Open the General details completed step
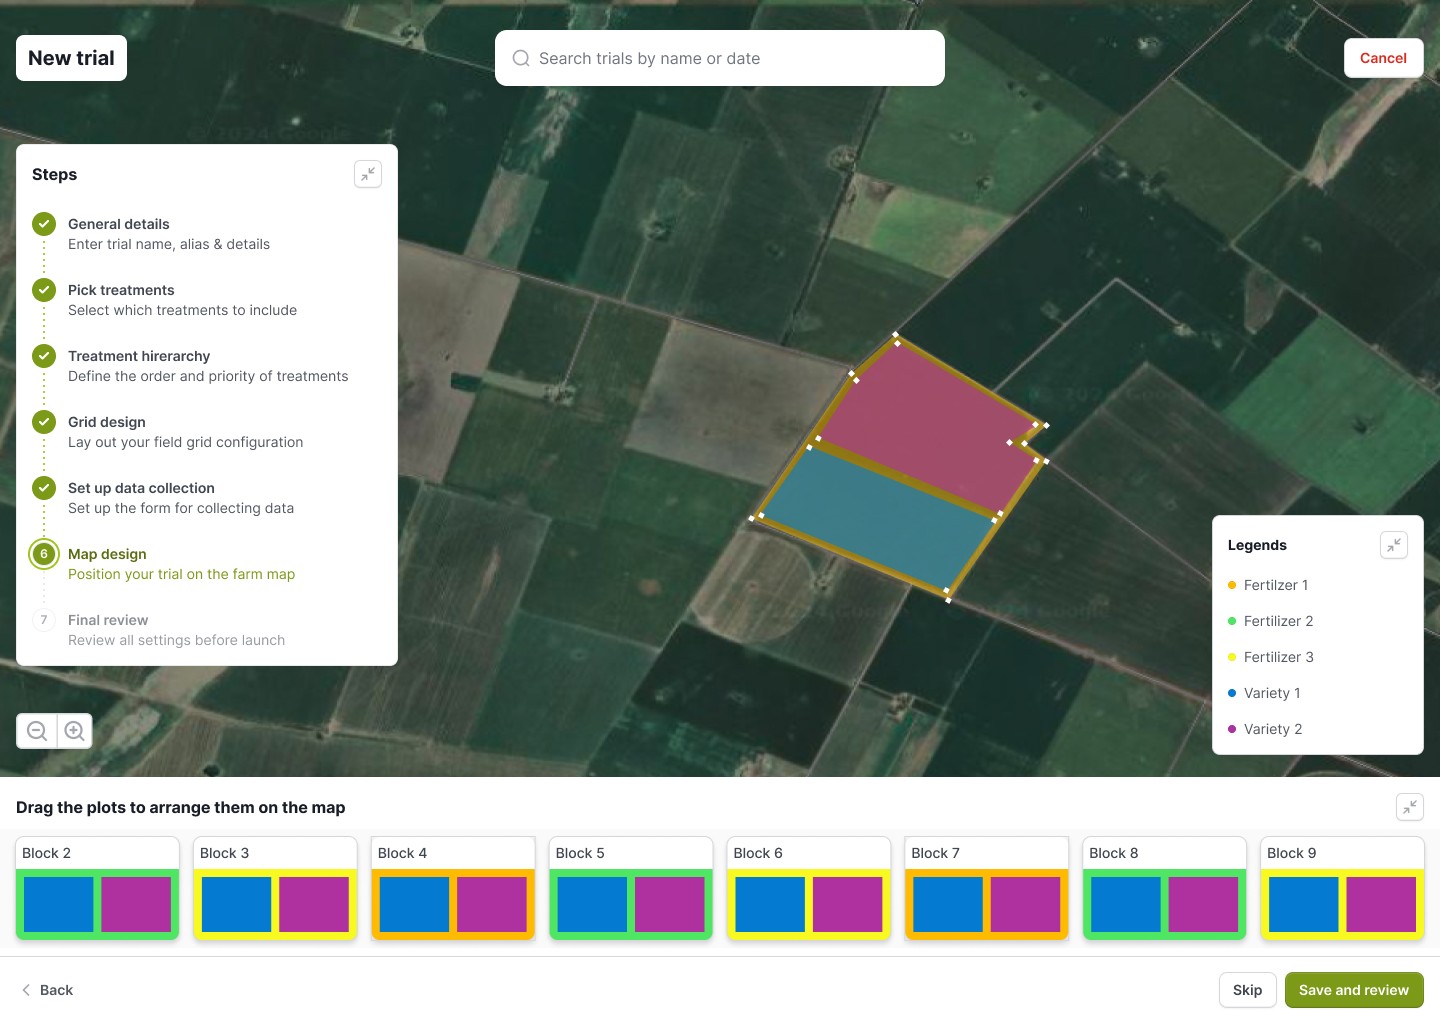The width and height of the screenshot is (1440, 1024). click(118, 224)
